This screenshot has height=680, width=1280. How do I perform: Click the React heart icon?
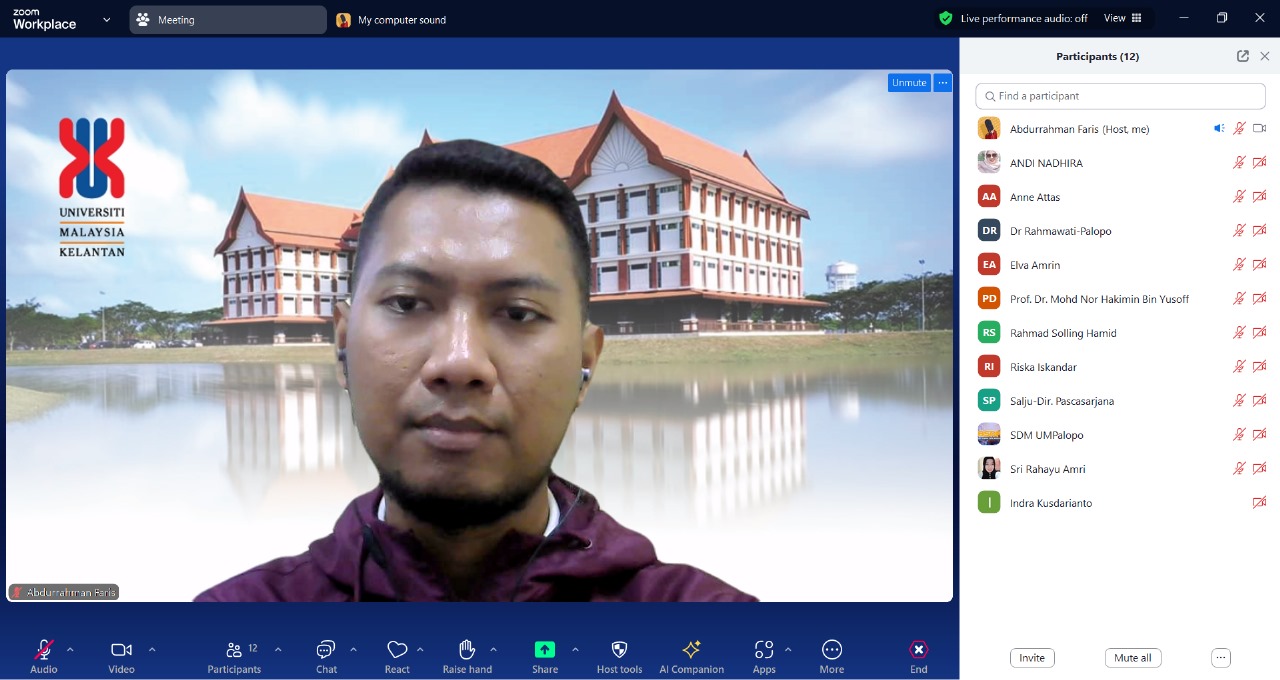(397, 650)
